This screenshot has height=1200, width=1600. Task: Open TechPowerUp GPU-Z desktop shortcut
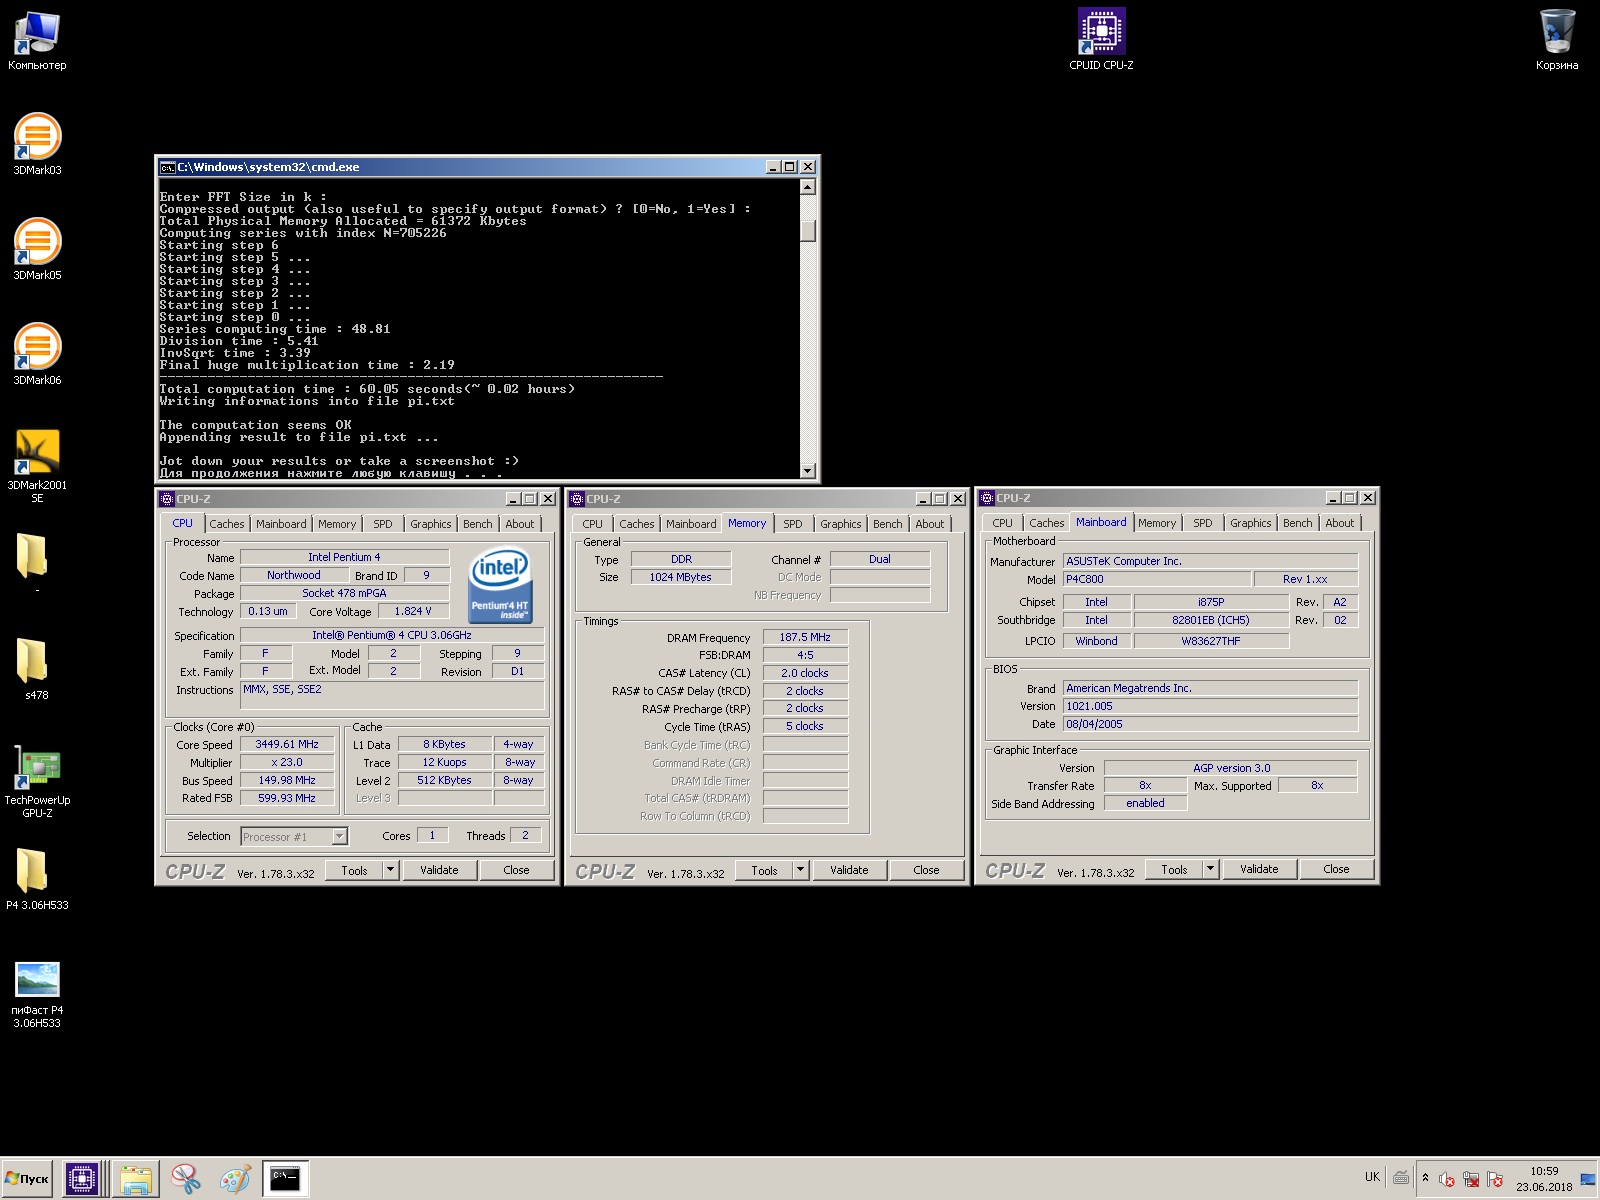click(x=37, y=781)
